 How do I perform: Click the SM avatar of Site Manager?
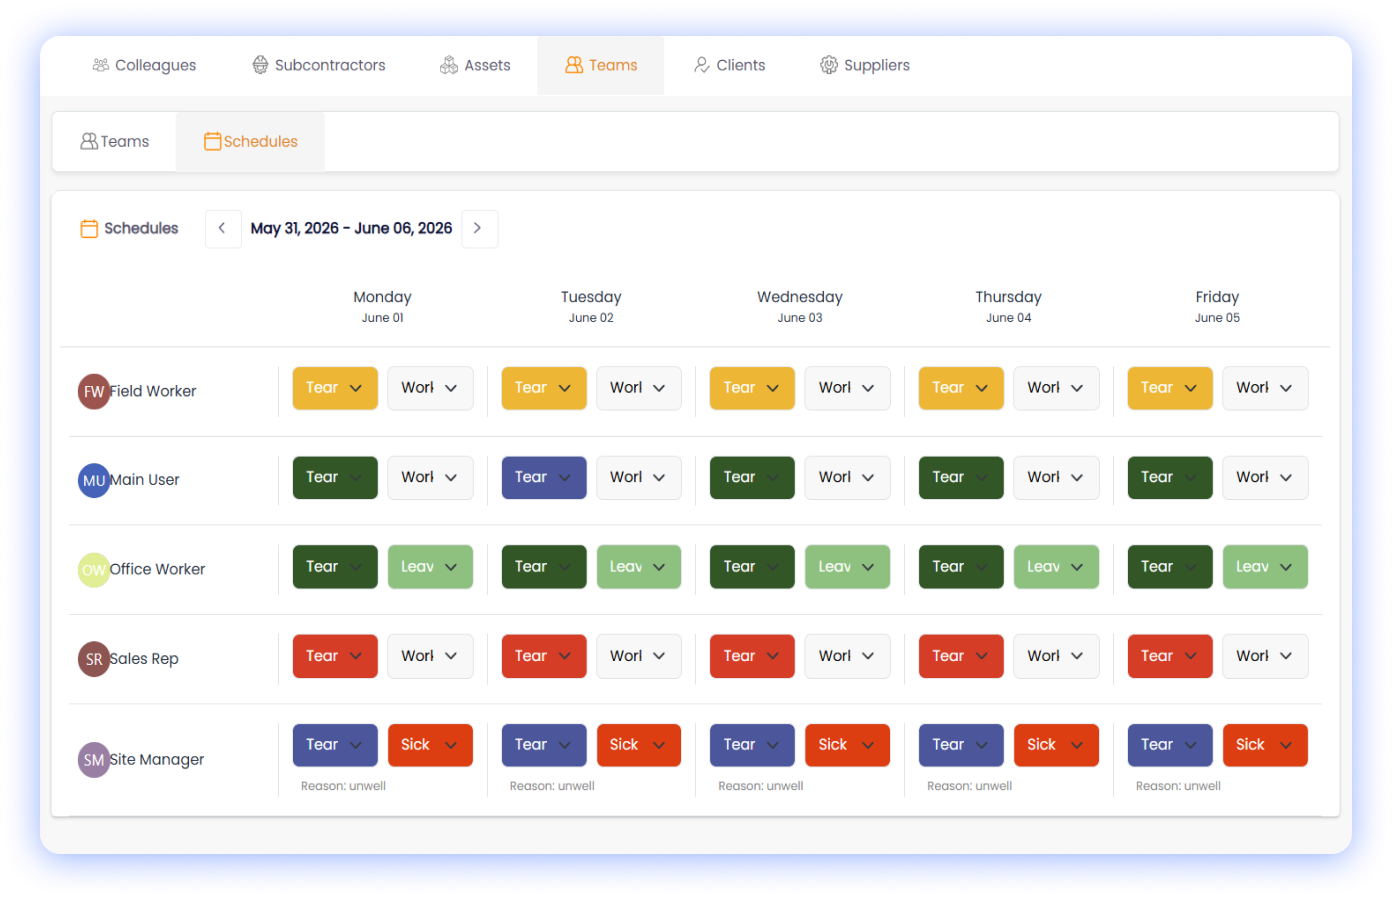click(94, 760)
